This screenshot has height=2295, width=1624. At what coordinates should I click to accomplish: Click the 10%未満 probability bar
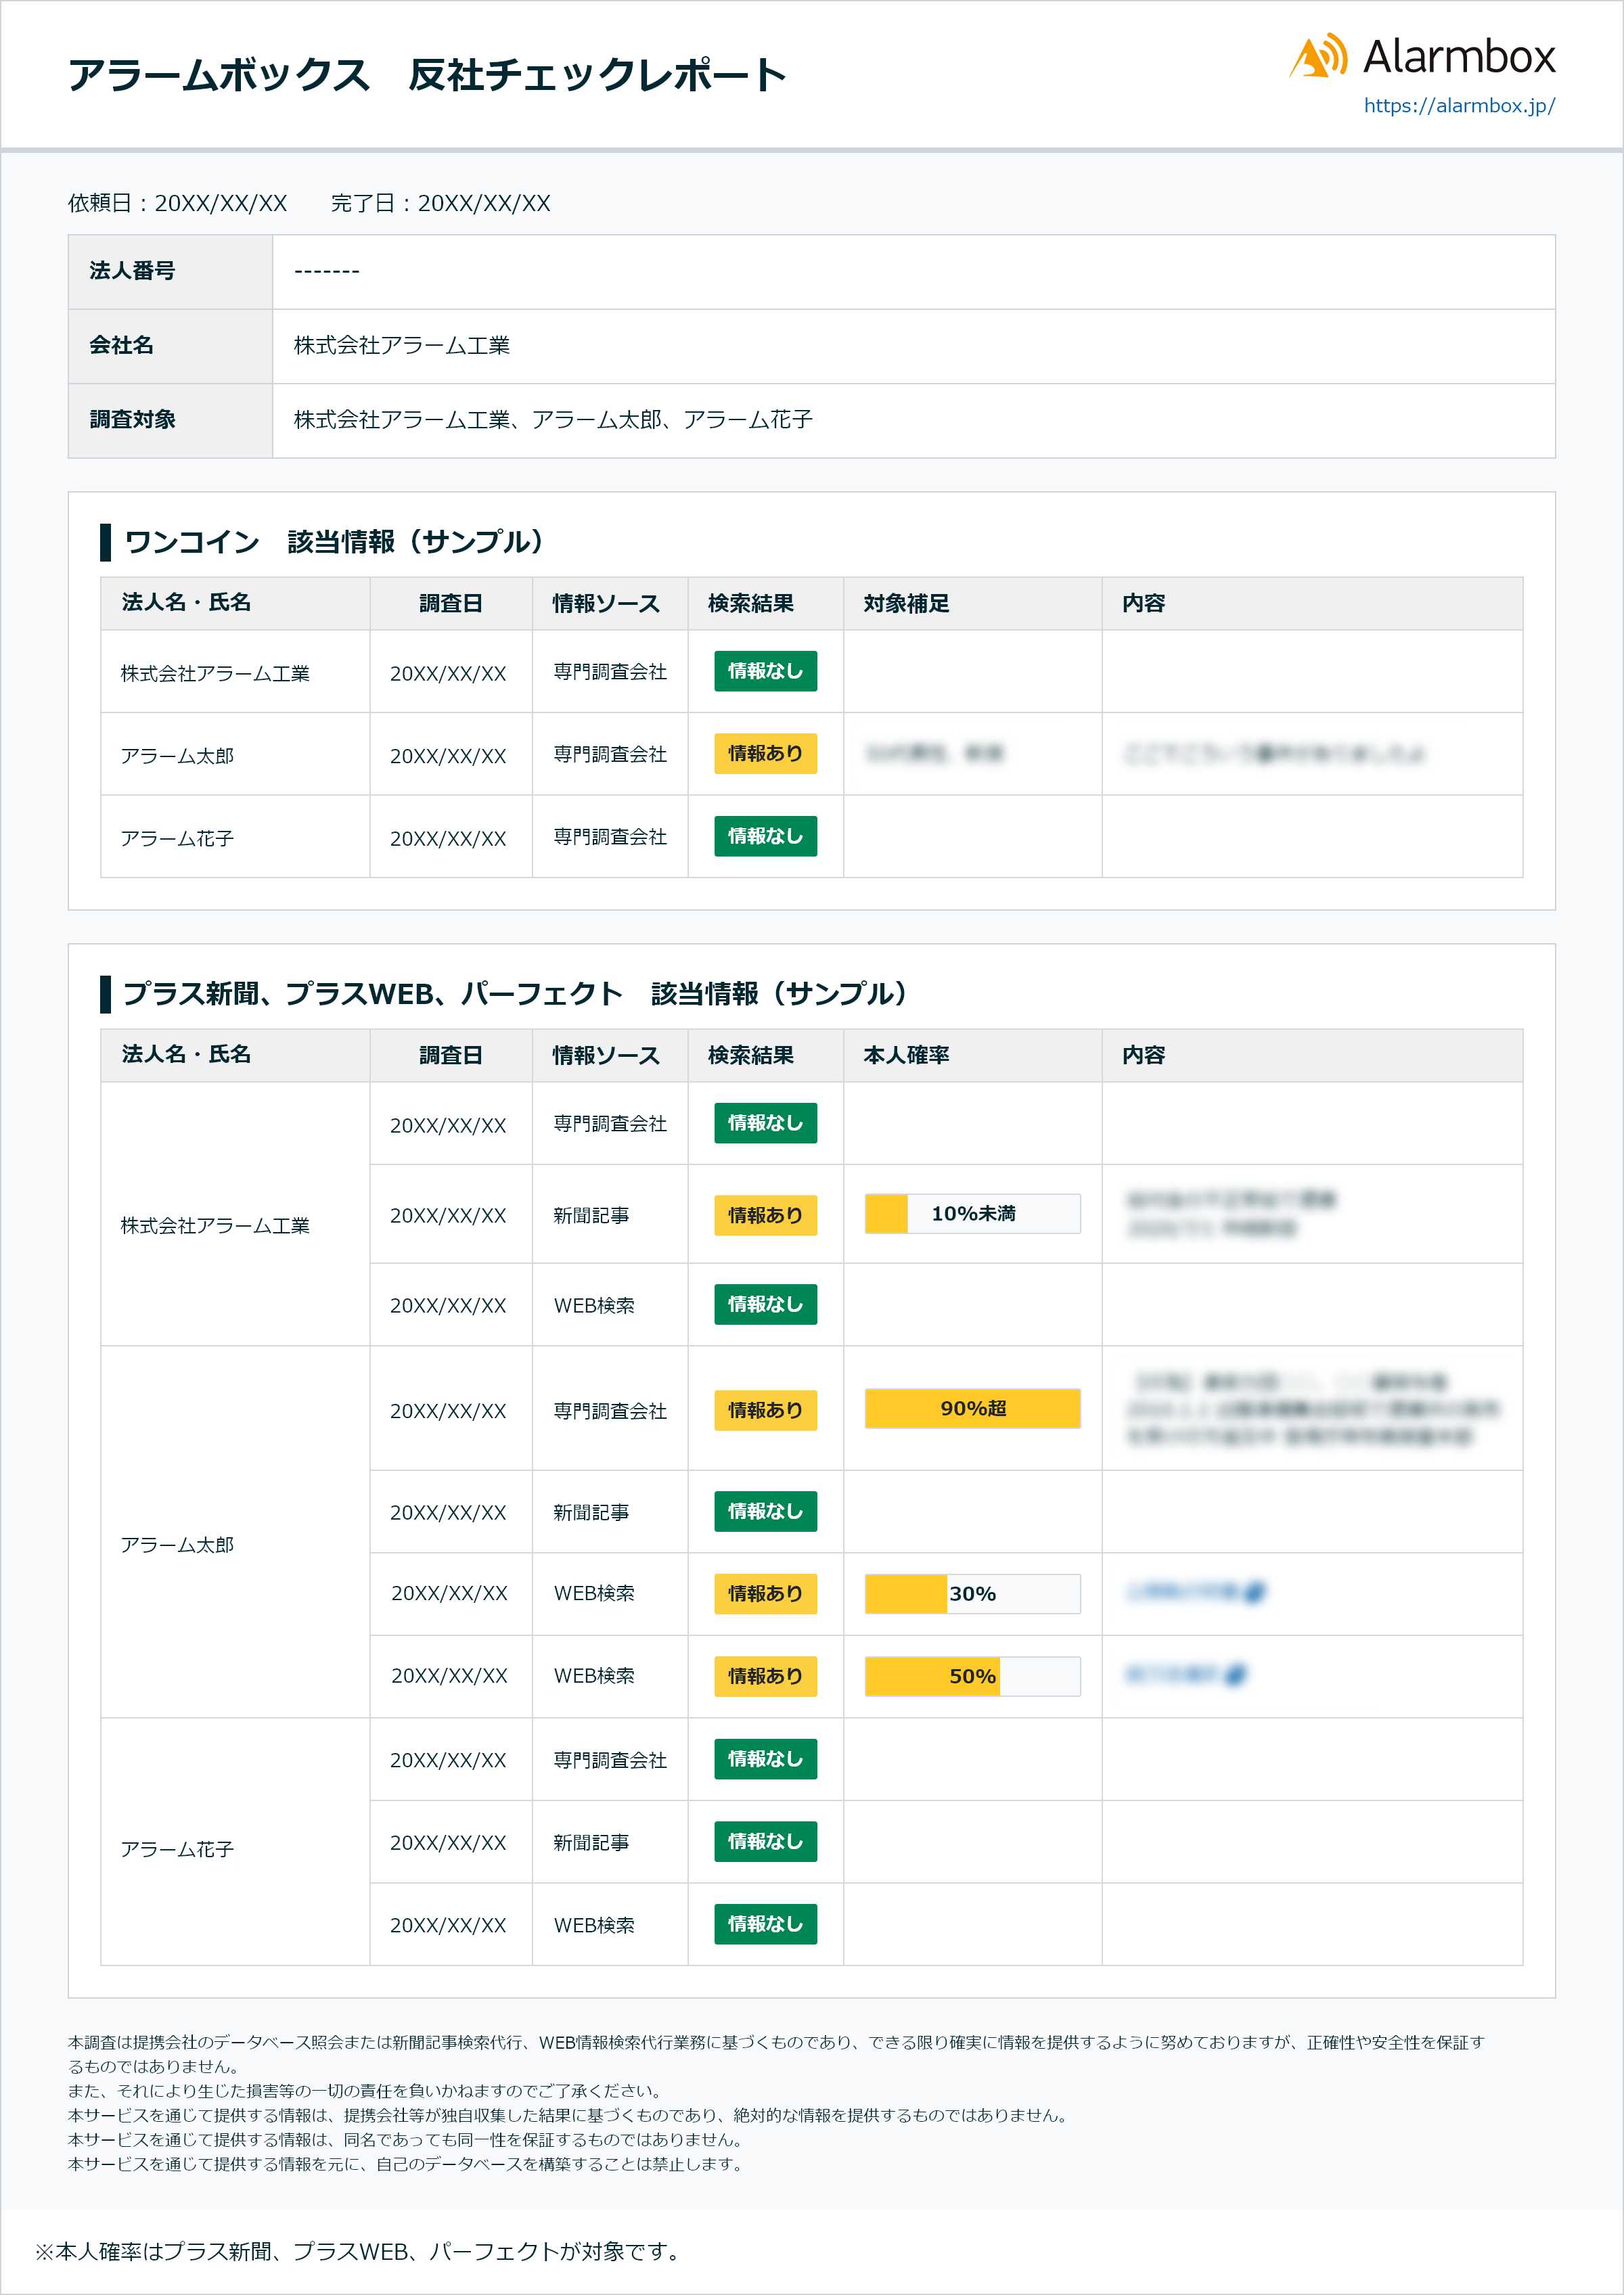[x=972, y=1214]
